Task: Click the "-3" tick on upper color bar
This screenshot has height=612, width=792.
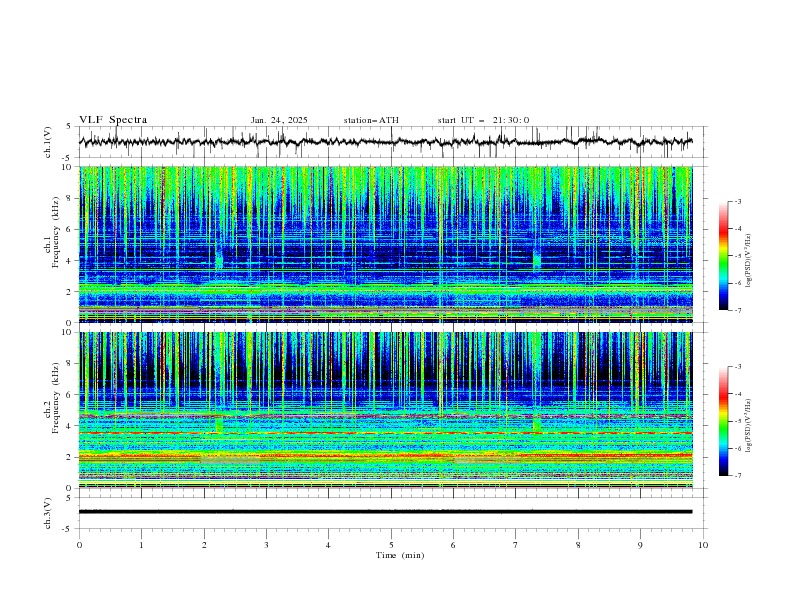Action: [738, 201]
